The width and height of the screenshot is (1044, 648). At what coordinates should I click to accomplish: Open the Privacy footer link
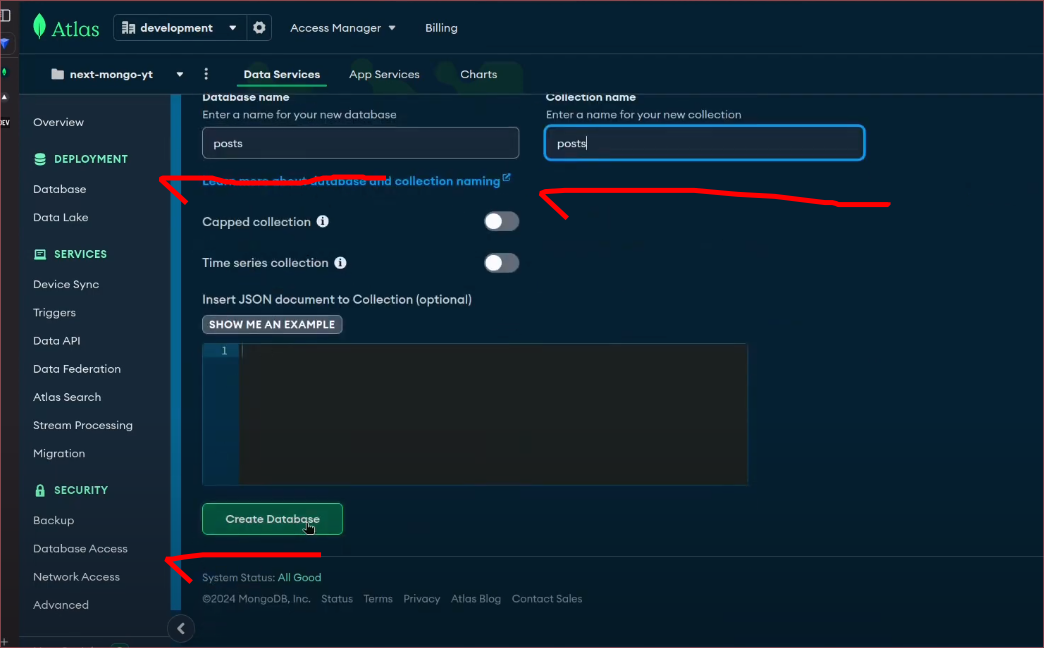pyautogui.click(x=421, y=599)
